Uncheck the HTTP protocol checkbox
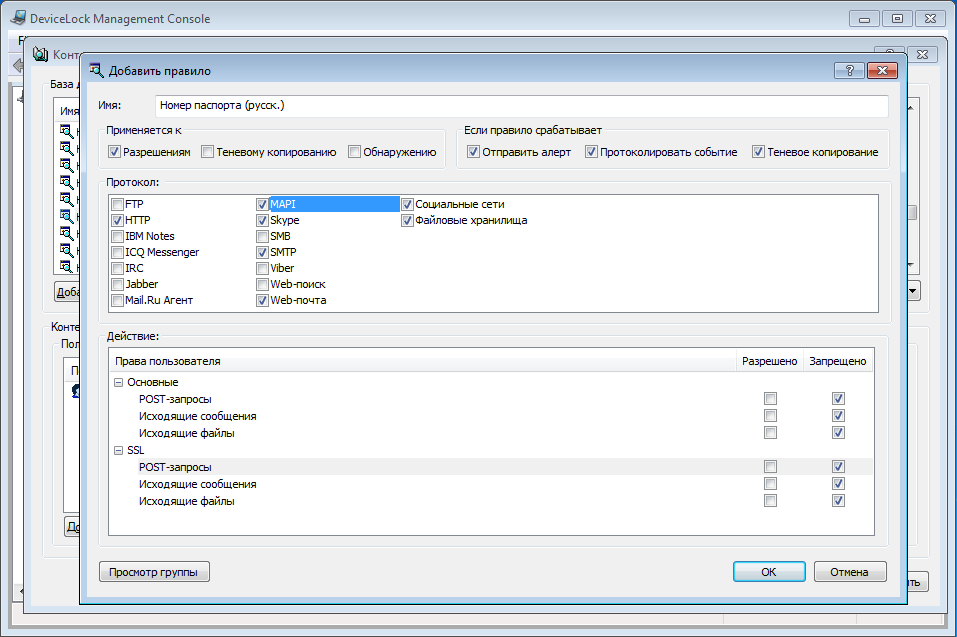Image resolution: width=957 pixels, height=637 pixels. (x=118, y=220)
